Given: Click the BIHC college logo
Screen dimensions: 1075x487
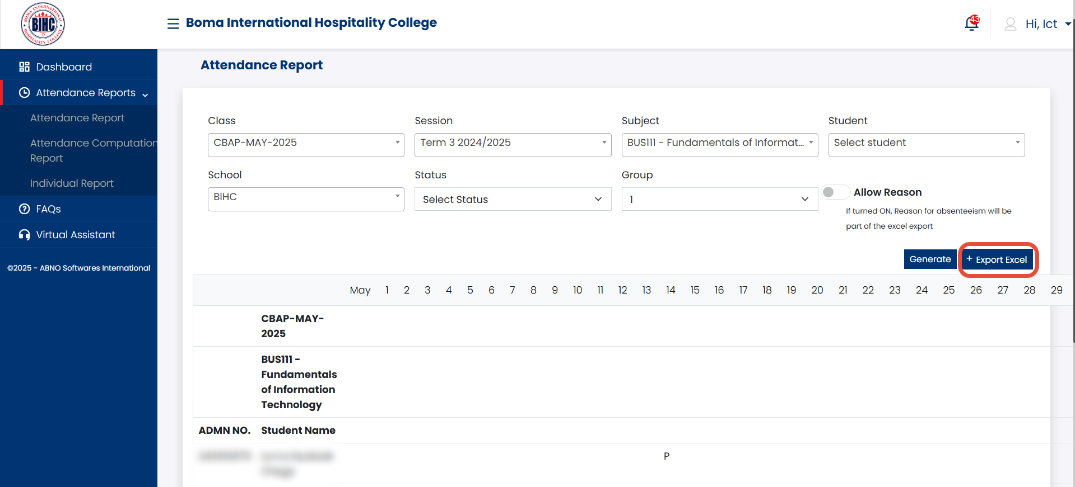Looking at the screenshot, I should click(x=43, y=24).
